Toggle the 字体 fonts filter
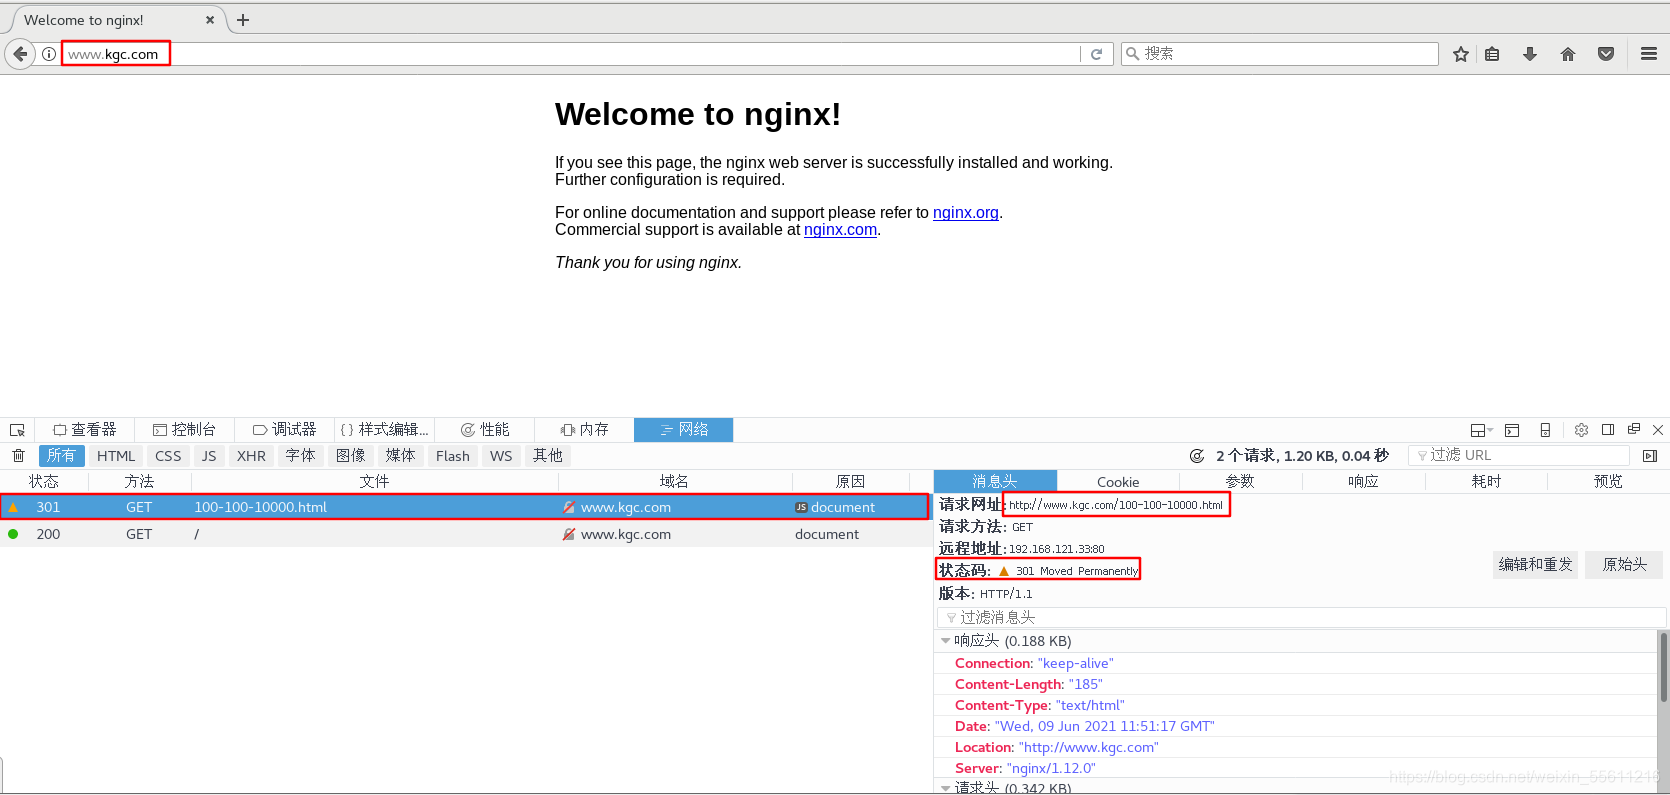1670x795 pixels. pos(300,456)
